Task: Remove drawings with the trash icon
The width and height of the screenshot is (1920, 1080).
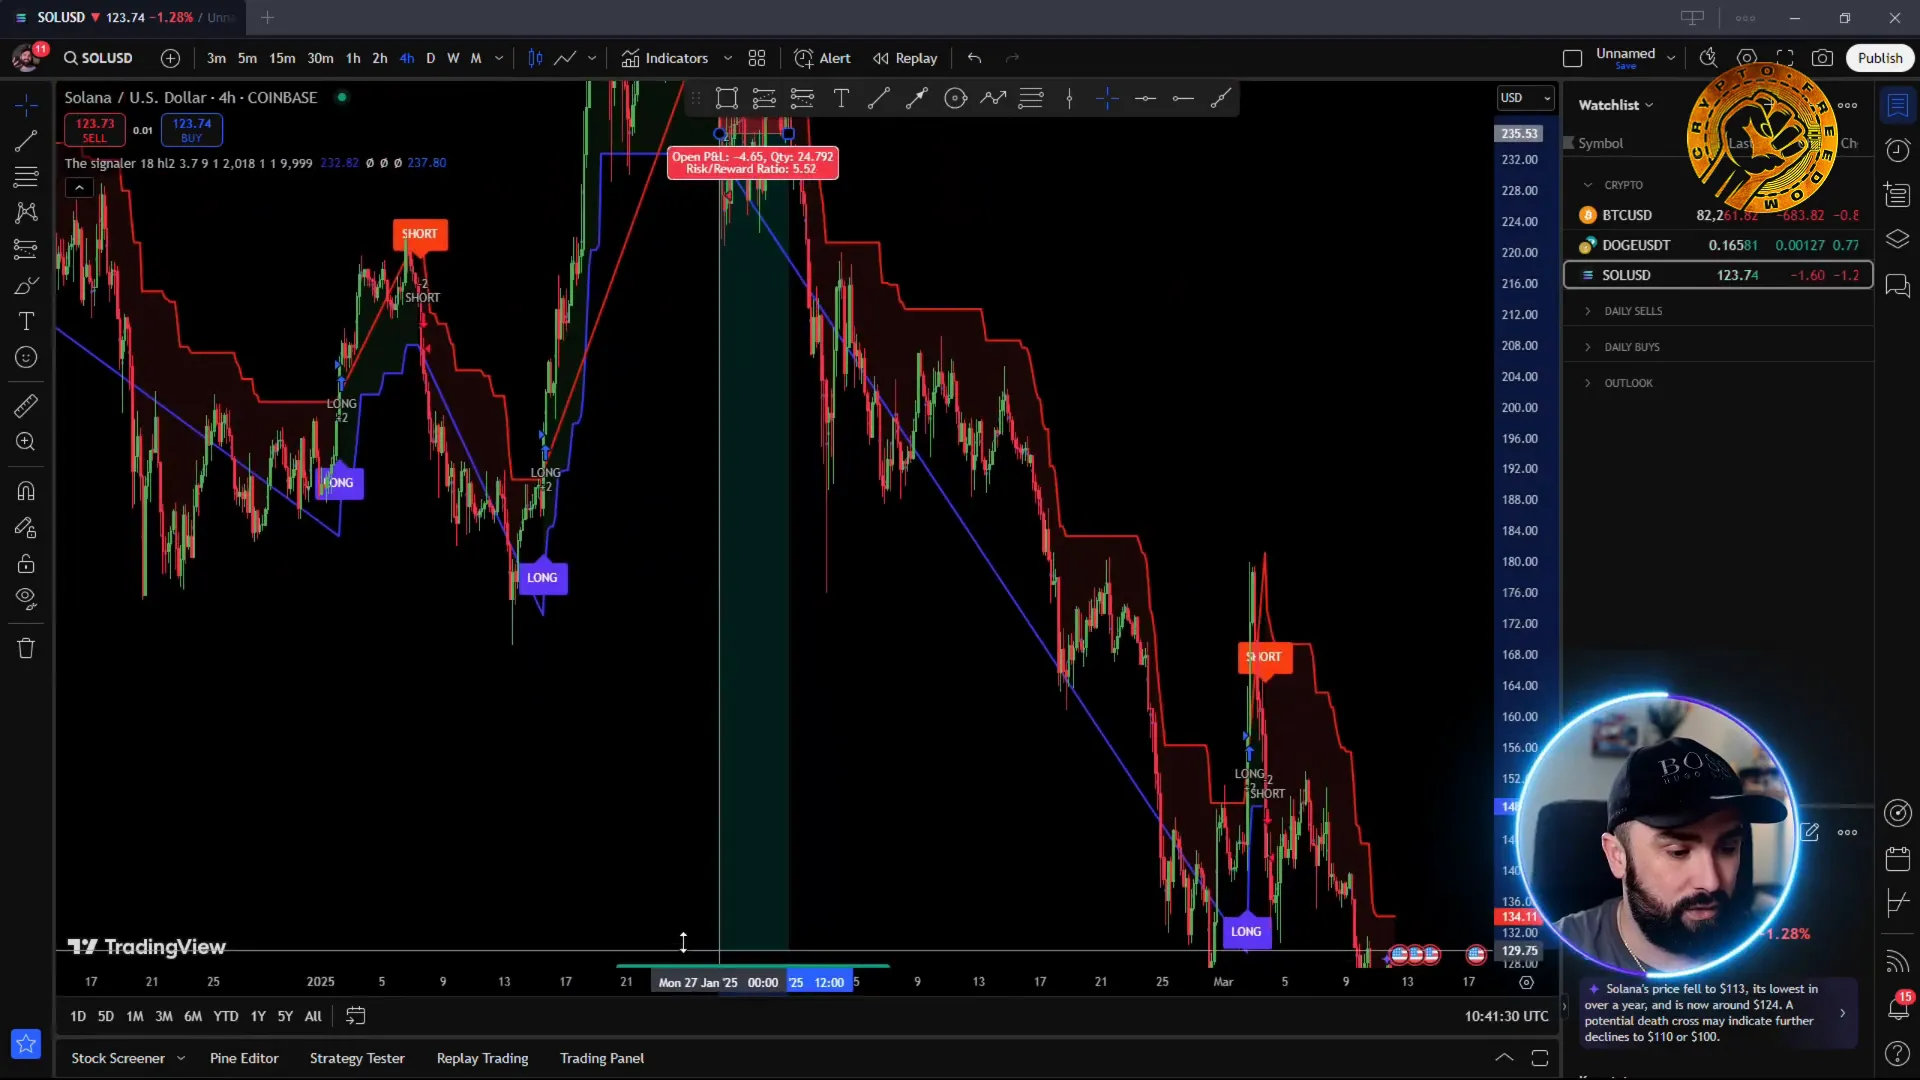Action: [x=26, y=648]
